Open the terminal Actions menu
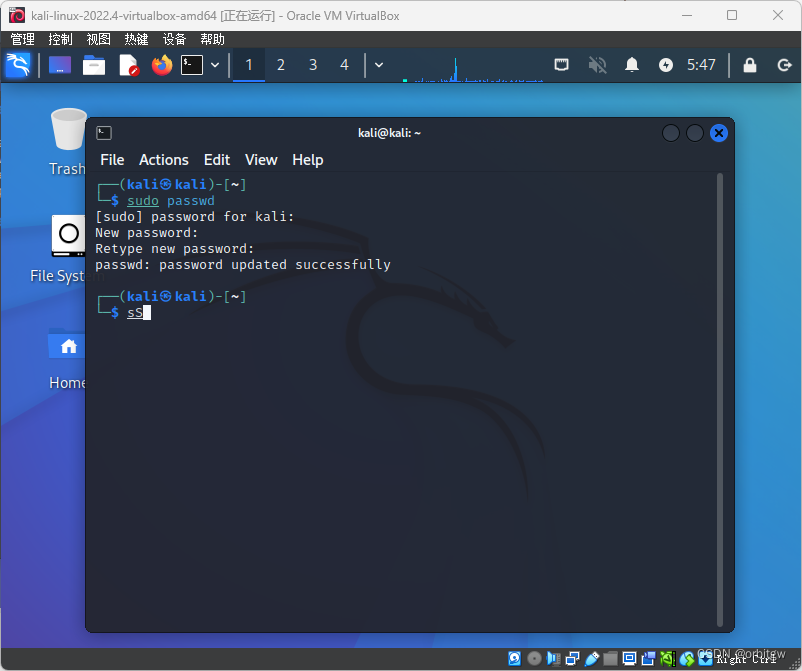 coord(164,160)
